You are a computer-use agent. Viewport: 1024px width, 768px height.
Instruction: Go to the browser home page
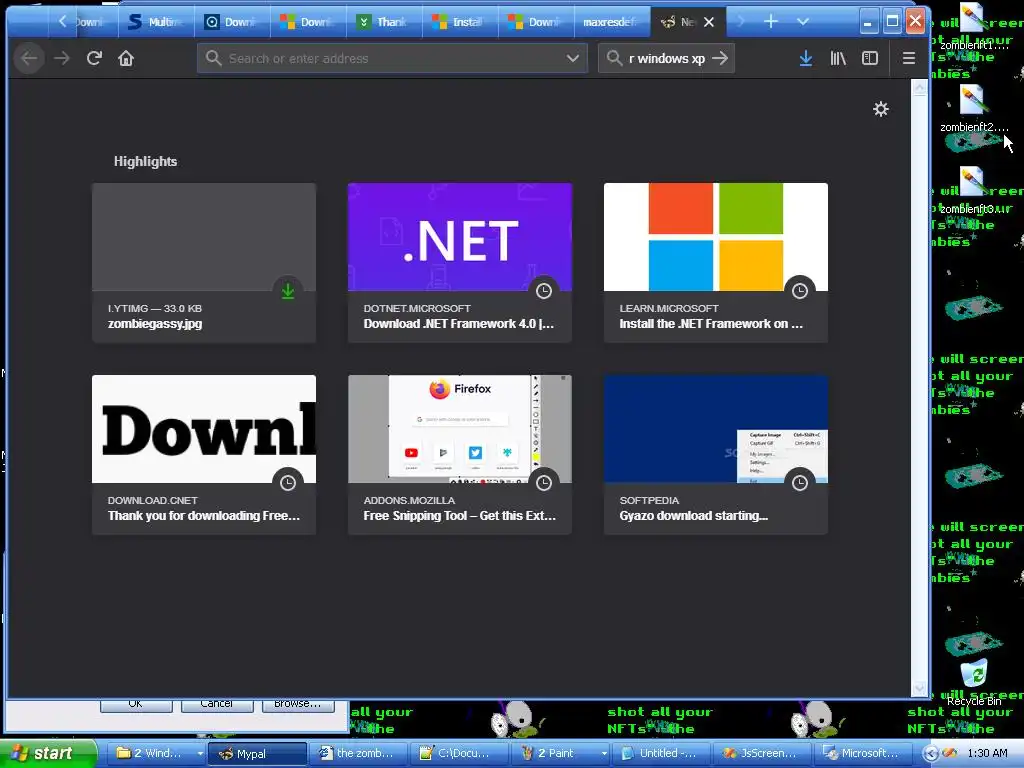pos(126,58)
